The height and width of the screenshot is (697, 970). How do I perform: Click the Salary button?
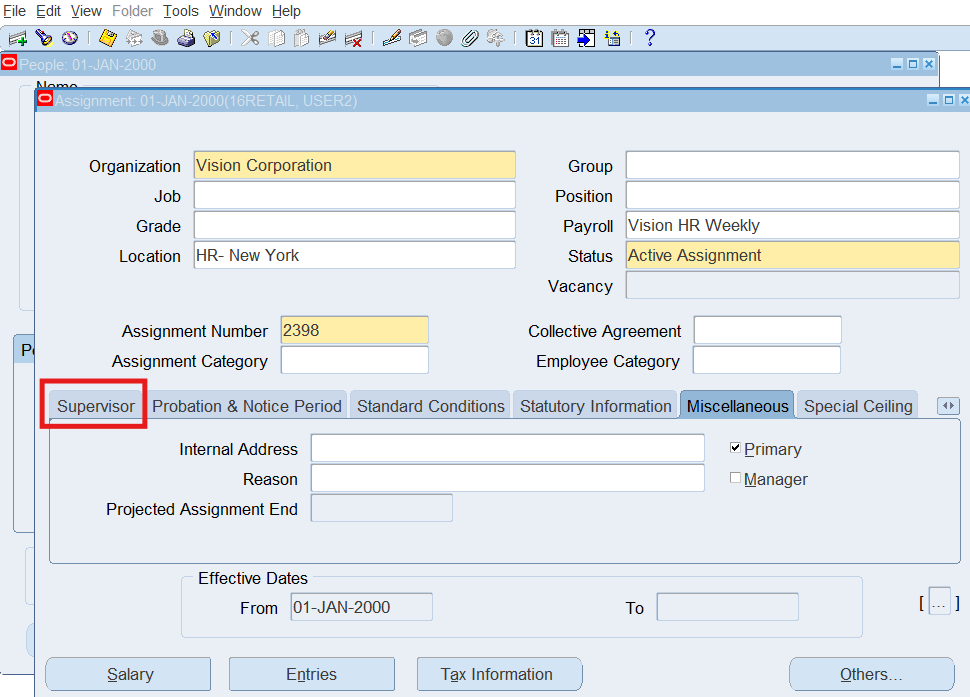[x=128, y=674]
